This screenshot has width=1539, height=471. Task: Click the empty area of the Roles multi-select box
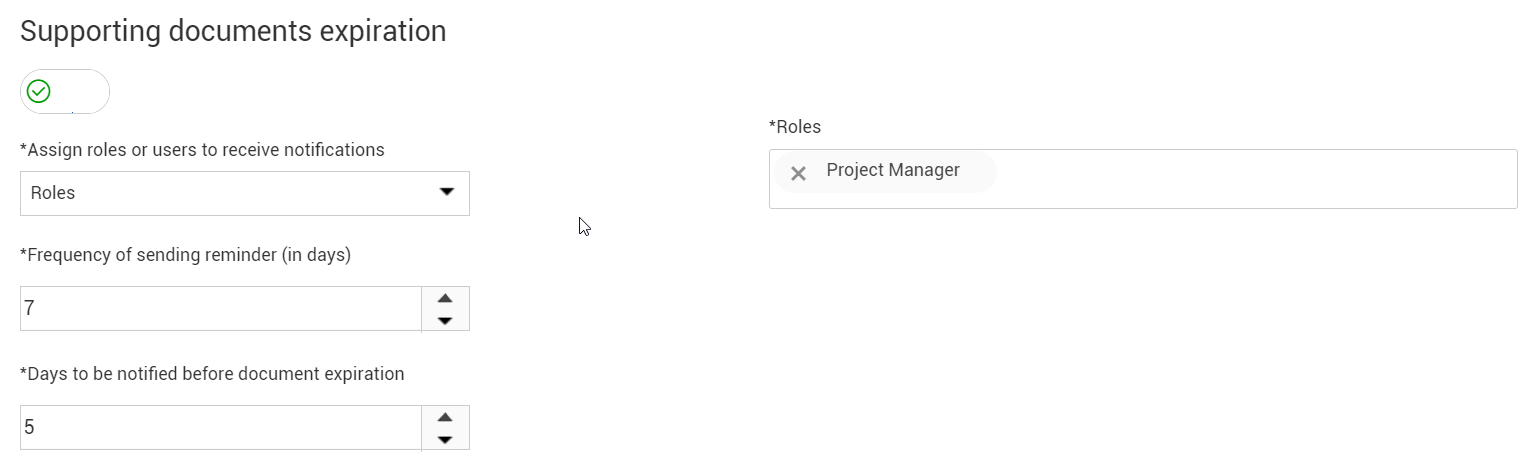tap(1250, 180)
